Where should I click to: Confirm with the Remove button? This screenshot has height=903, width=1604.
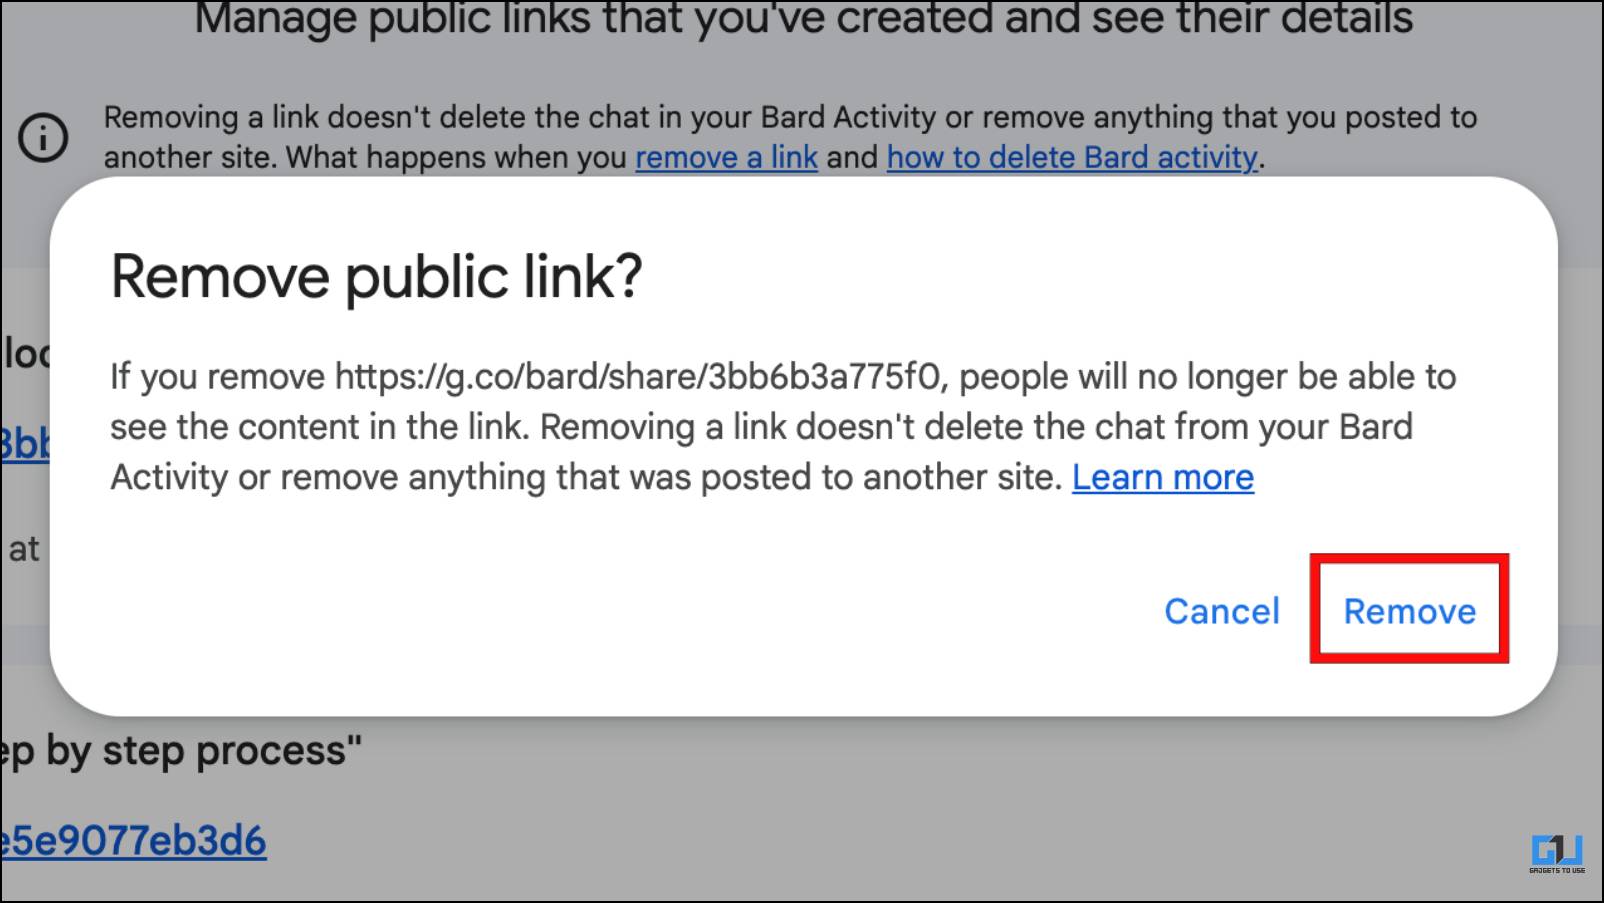1409,611
